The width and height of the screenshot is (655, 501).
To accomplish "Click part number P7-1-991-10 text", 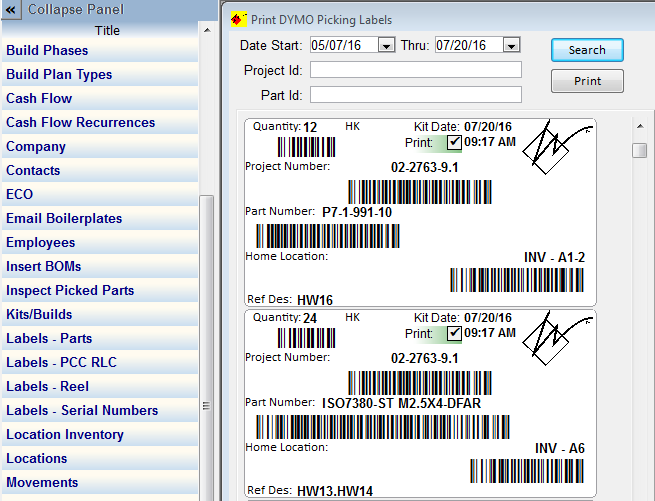I will coord(357,212).
